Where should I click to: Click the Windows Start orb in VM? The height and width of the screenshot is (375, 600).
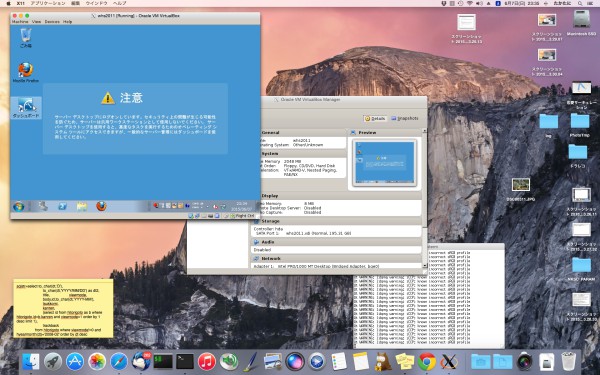[x=18, y=207]
